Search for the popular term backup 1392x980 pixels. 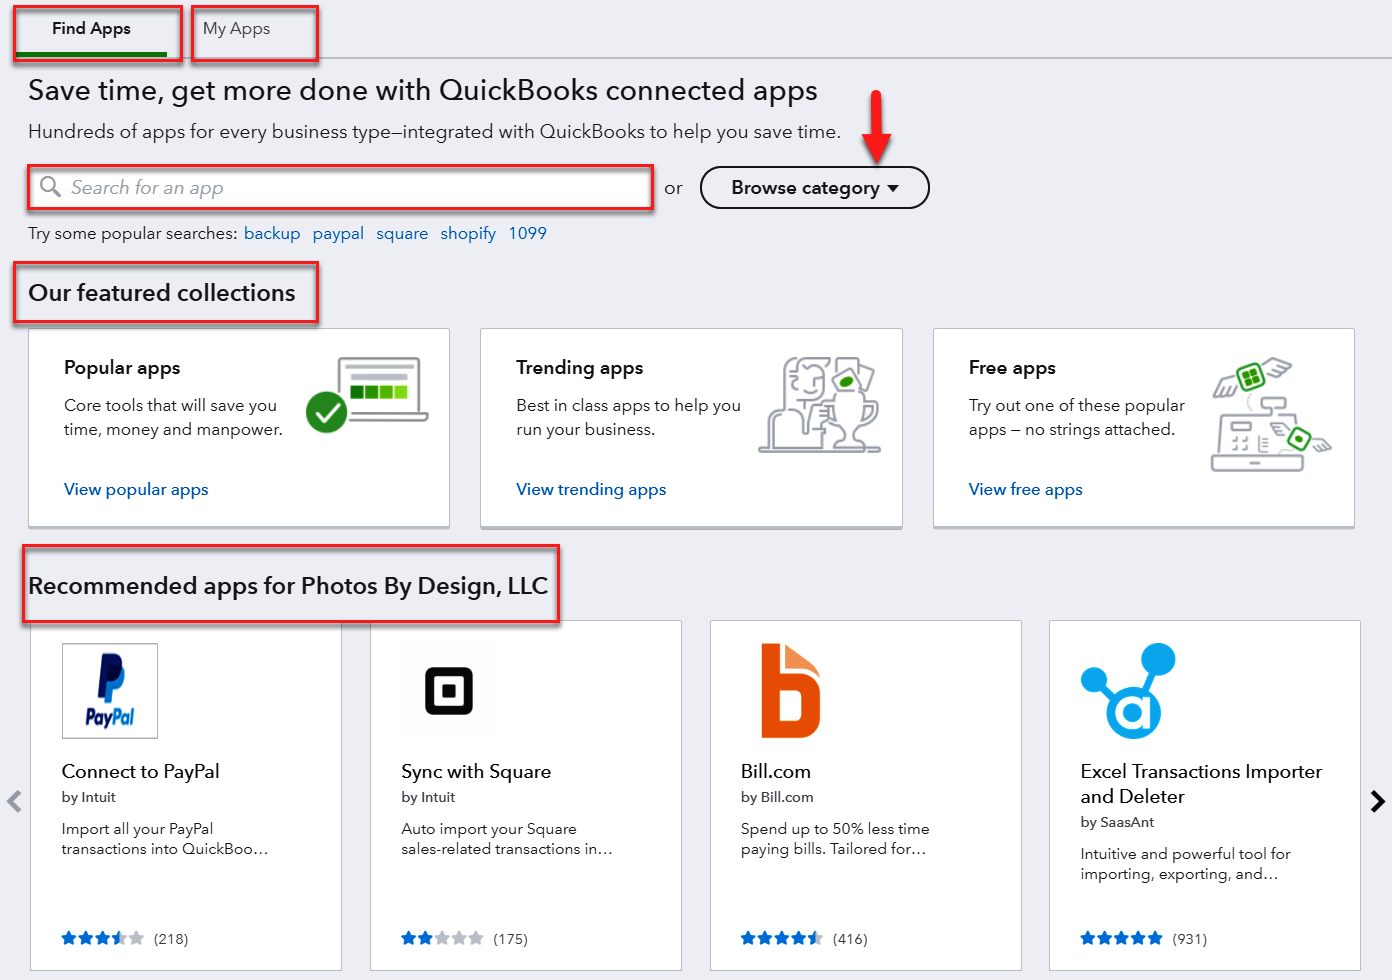click(272, 233)
